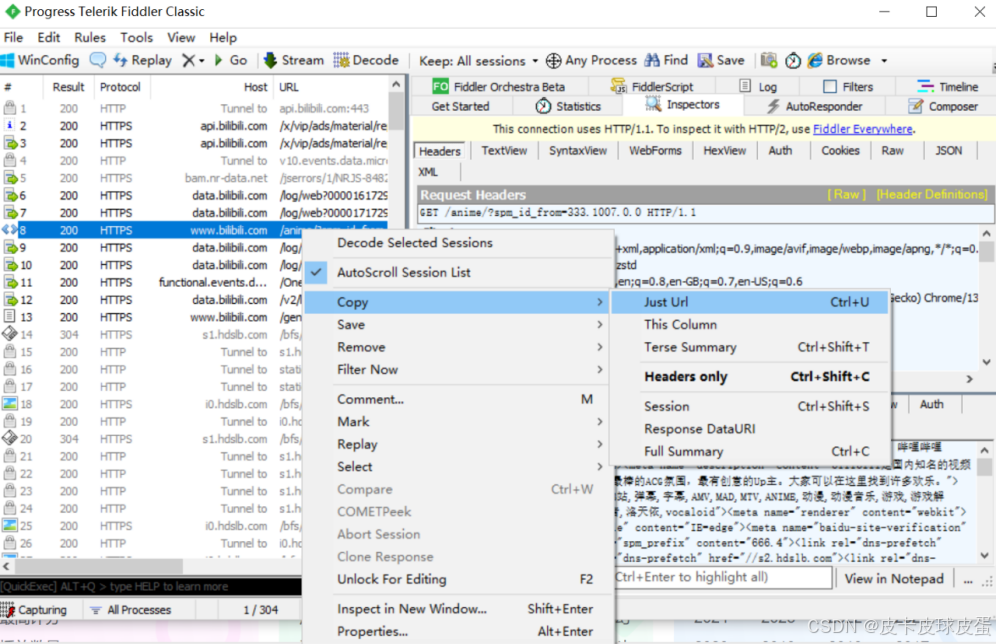Click the Any Process target icon

click(x=553, y=61)
